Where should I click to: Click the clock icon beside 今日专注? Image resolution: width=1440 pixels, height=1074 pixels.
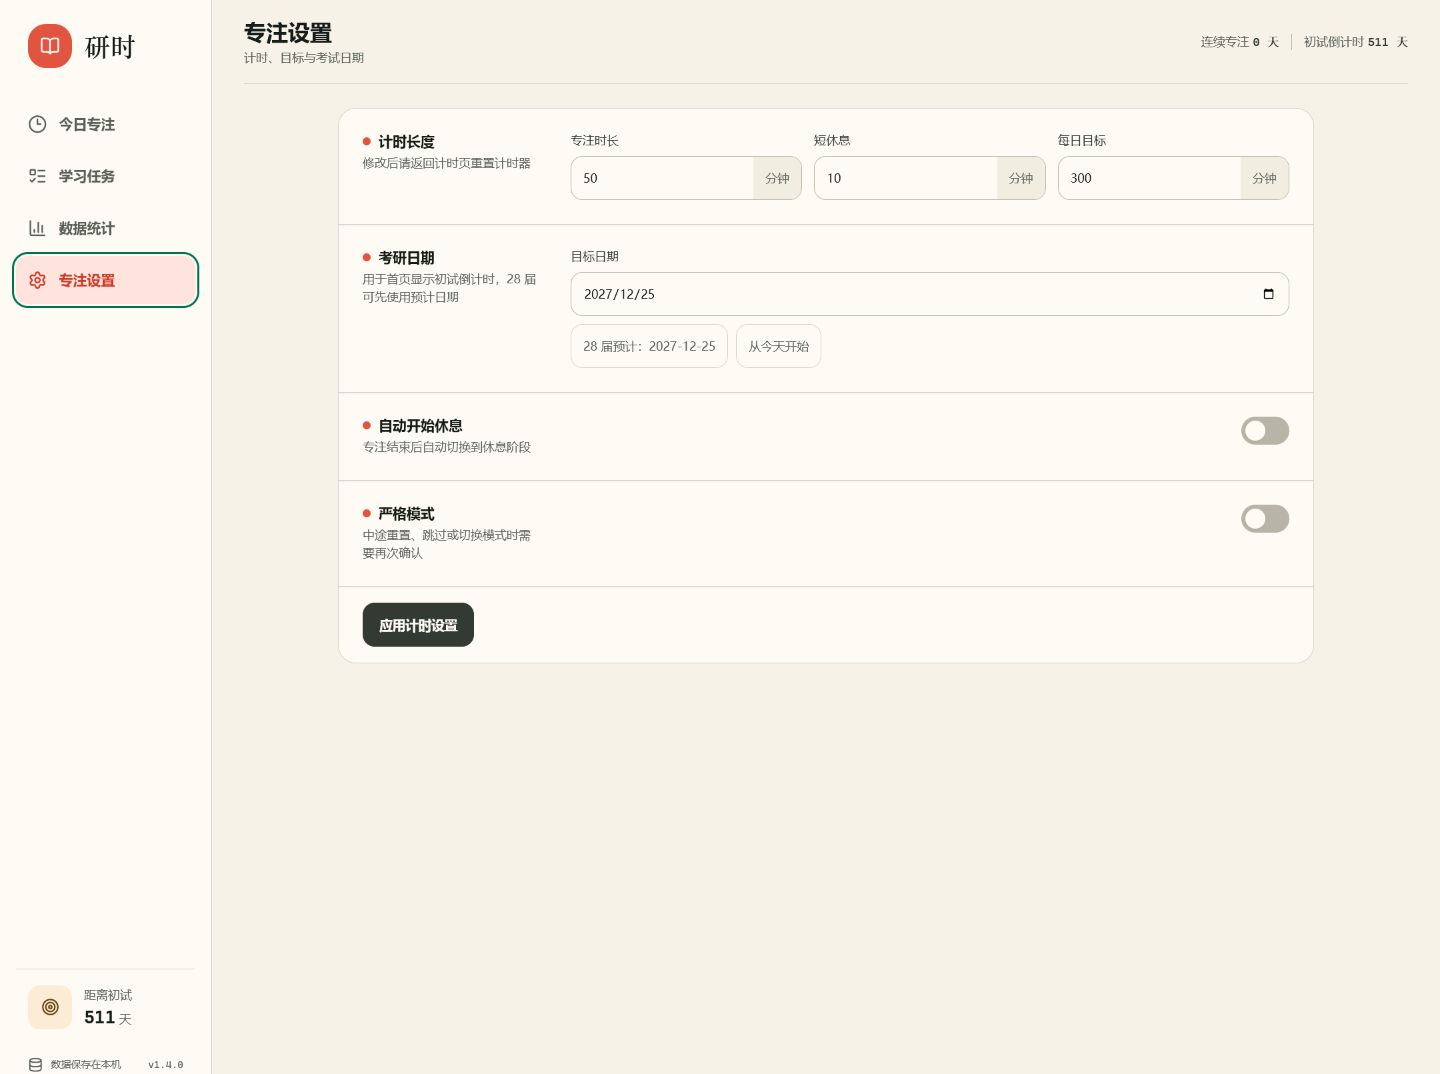click(x=37, y=124)
